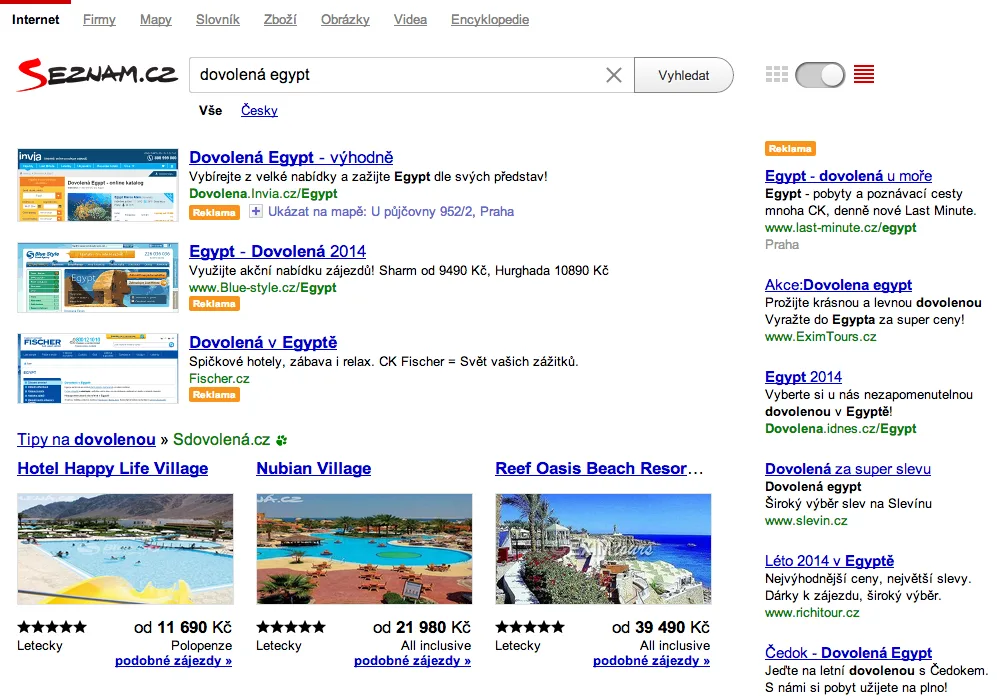Click the www.slevin.cz URL
Viewport: 997px width, 696px height.
(806, 521)
